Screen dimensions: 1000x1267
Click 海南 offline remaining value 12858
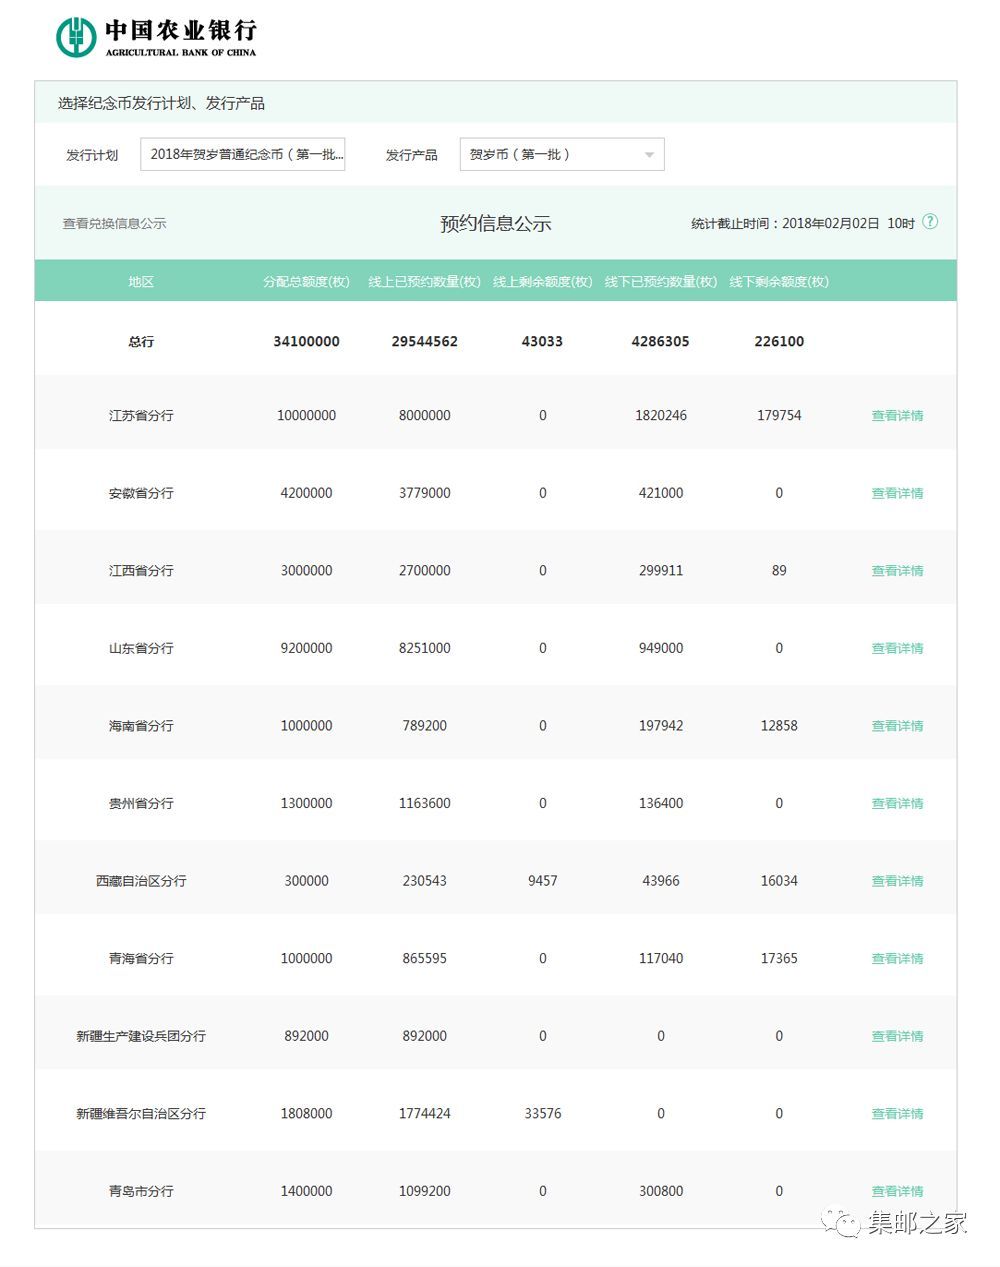(x=779, y=726)
